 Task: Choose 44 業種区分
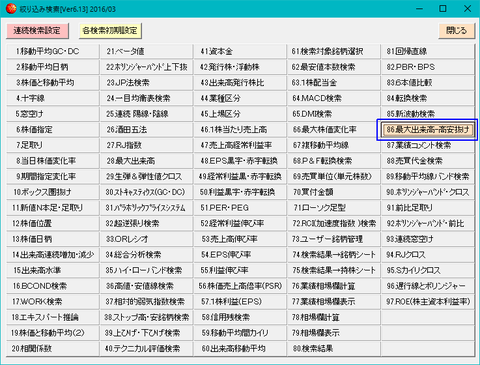click(x=240, y=98)
